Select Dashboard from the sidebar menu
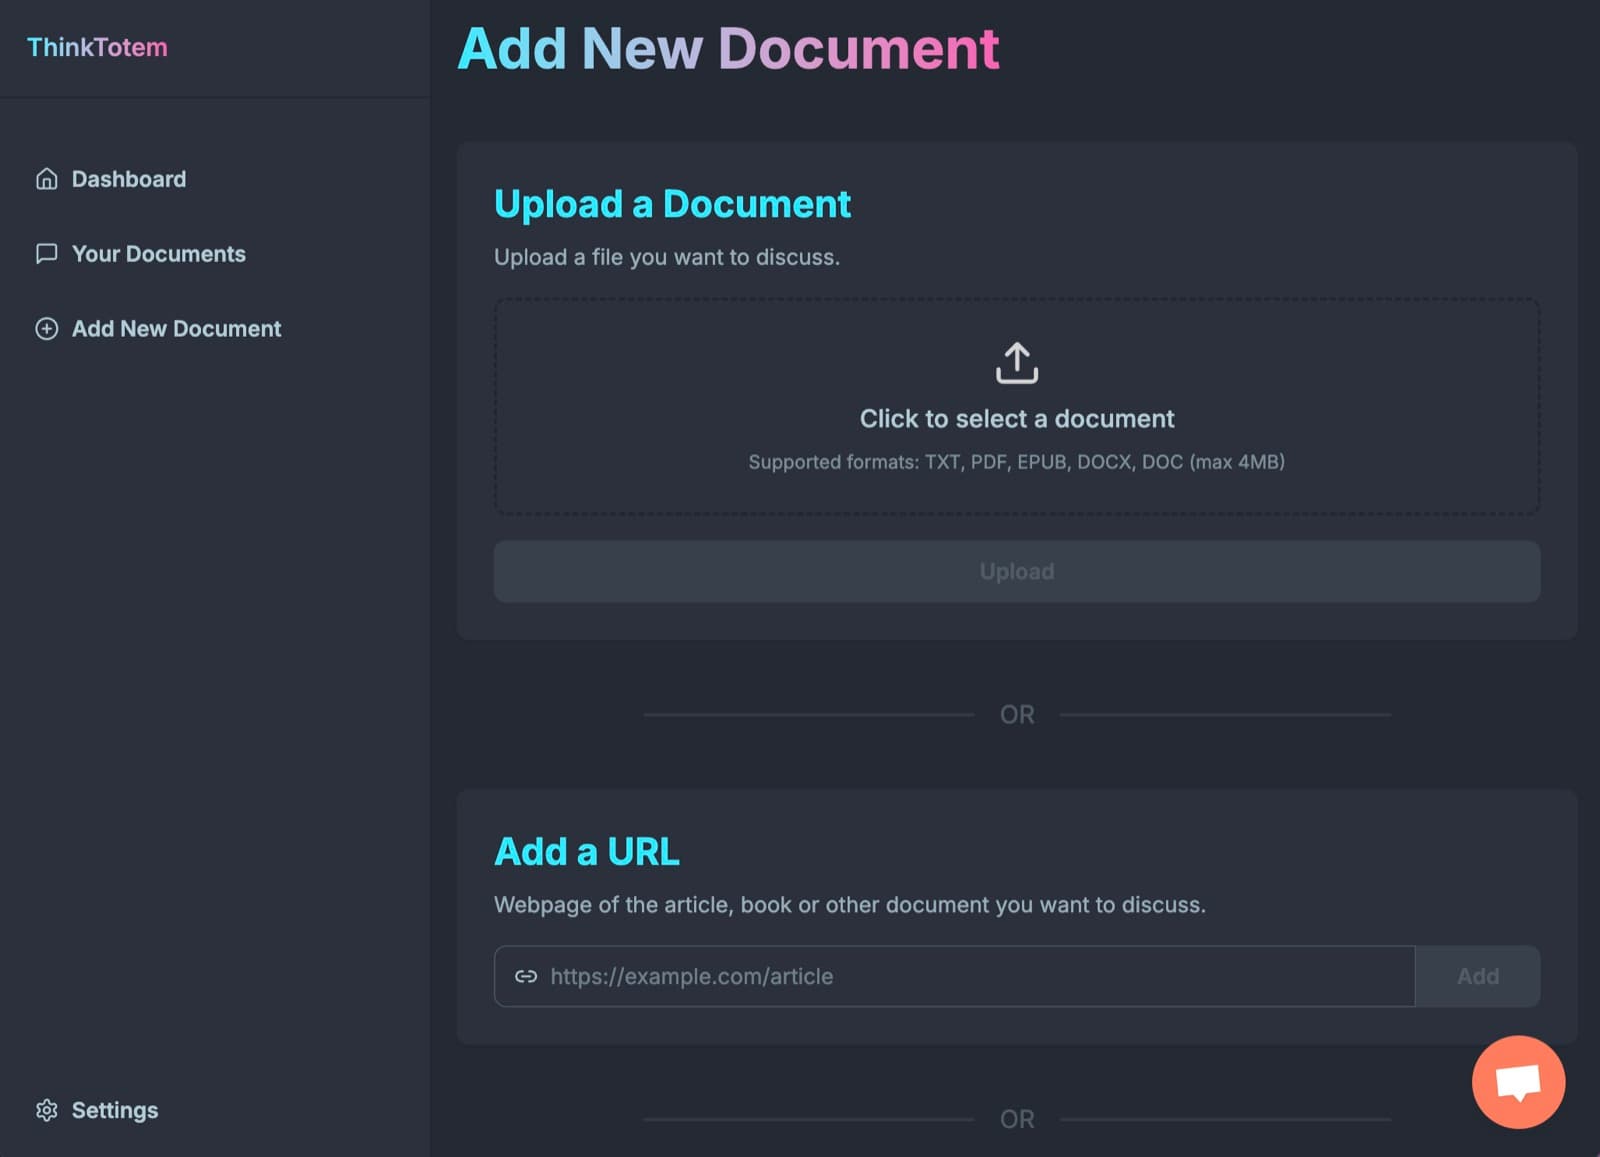Screen dimensions: 1600x1157 pos(128,178)
